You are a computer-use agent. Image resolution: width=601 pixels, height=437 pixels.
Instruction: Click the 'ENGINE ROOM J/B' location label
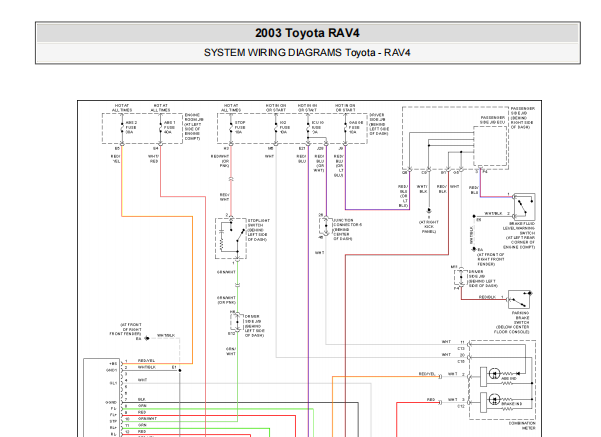194,126
